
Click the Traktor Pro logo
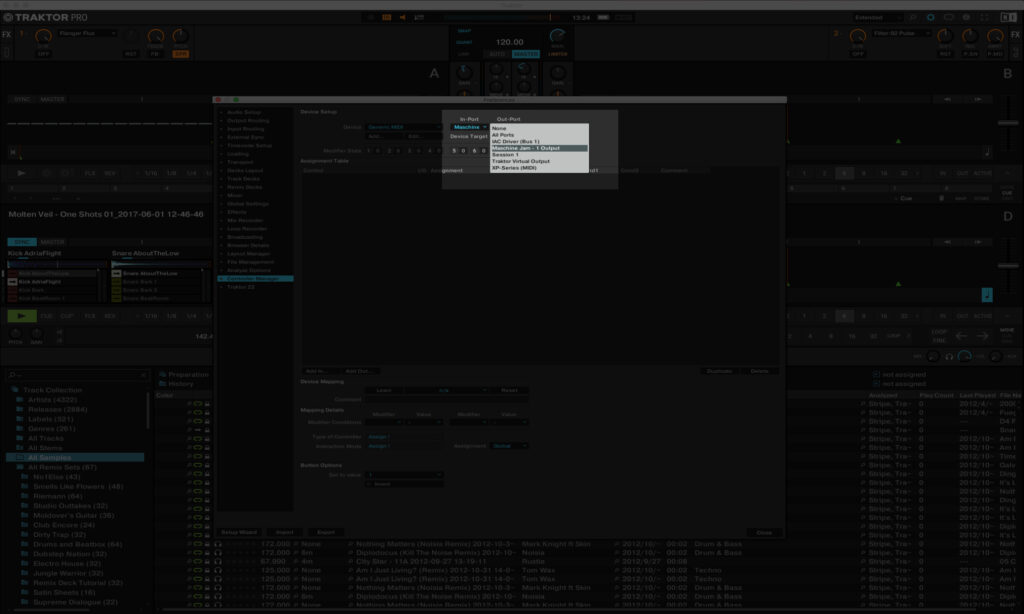click(46, 18)
